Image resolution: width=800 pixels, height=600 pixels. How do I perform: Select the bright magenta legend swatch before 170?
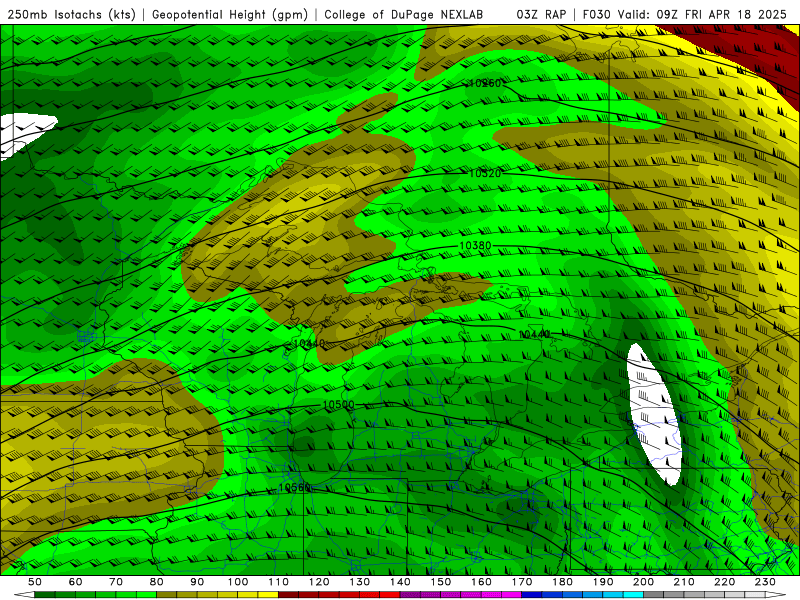point(512,595)
